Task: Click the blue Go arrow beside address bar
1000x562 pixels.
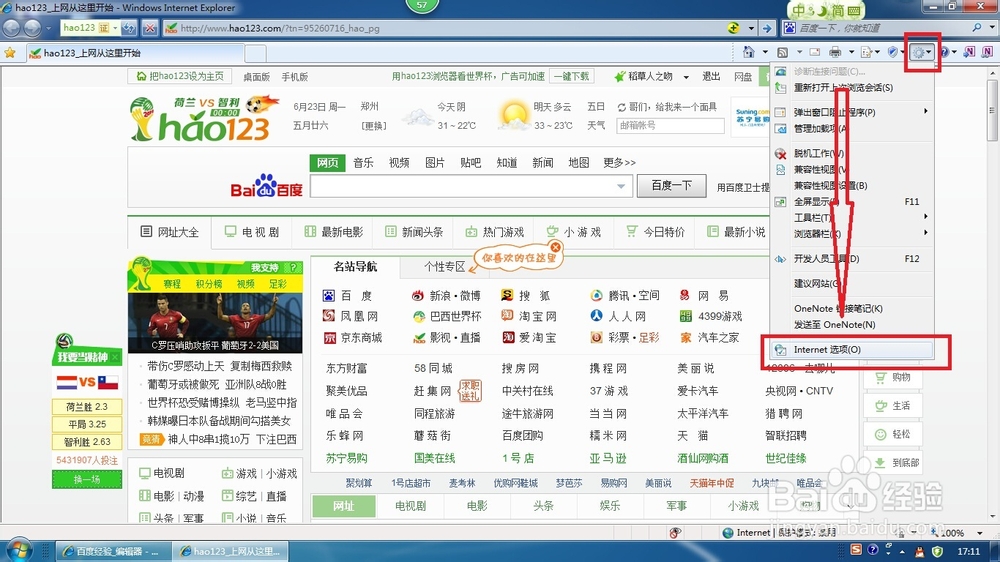Action: 767,28
